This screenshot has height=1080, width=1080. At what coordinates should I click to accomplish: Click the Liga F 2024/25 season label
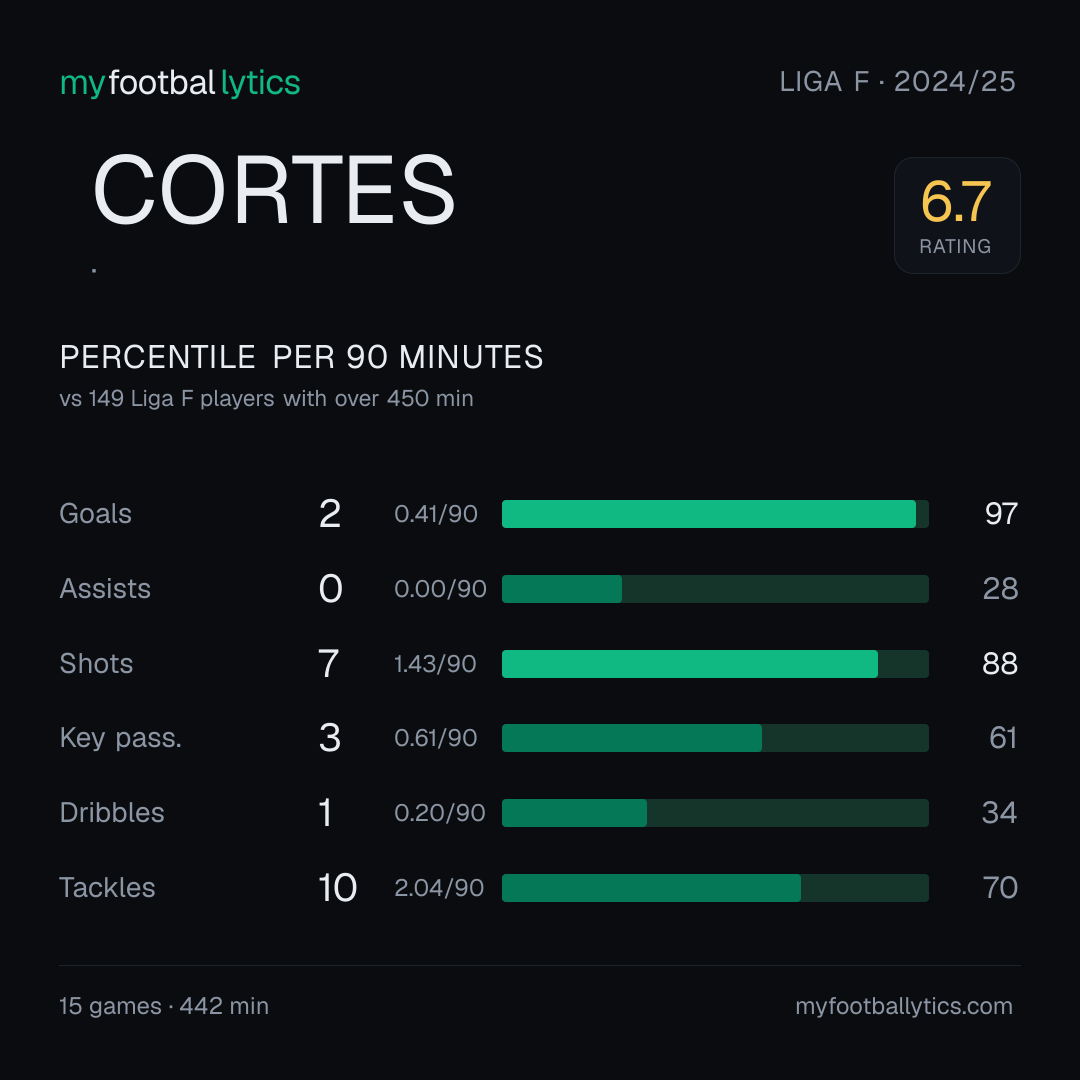click(x=897, y=82)
